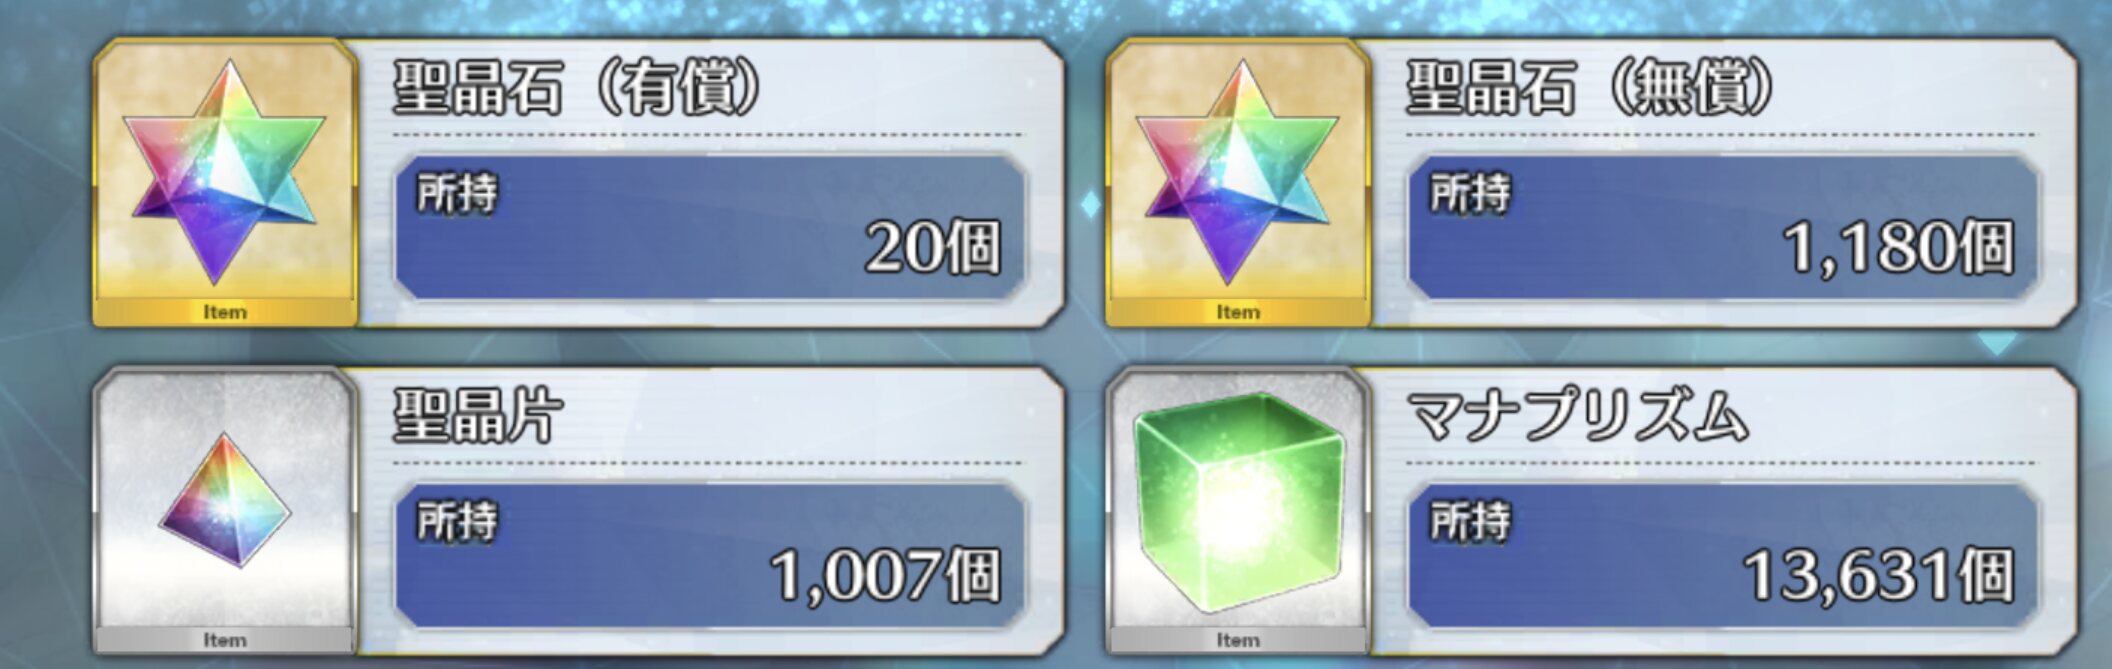Select the マナプリズム item title

click(x=1577, y=416)
